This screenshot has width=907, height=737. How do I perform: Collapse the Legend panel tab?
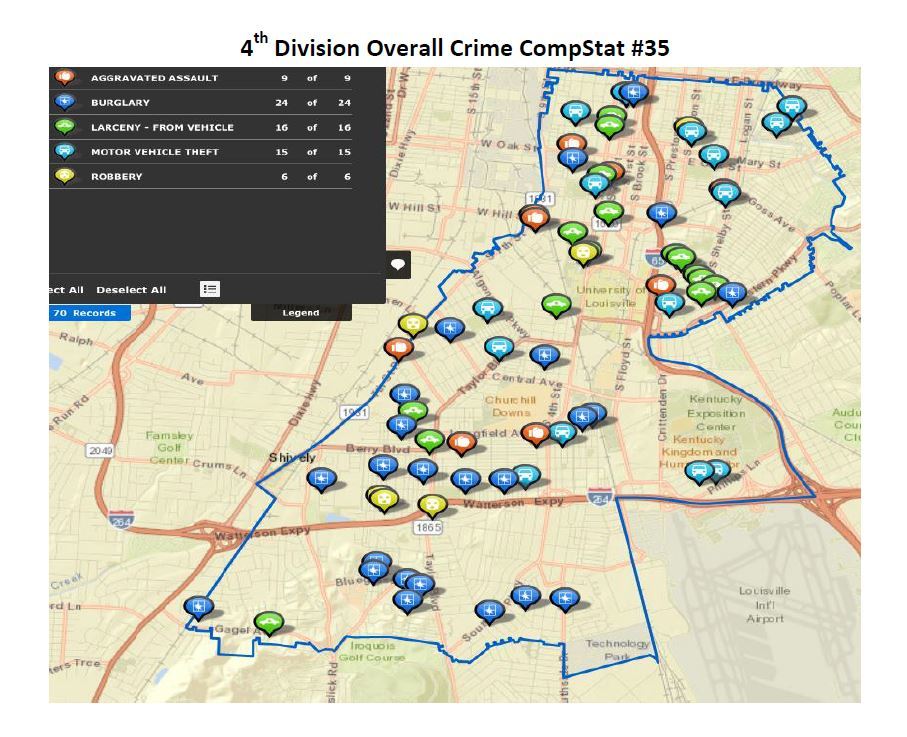tap(301, 313)
